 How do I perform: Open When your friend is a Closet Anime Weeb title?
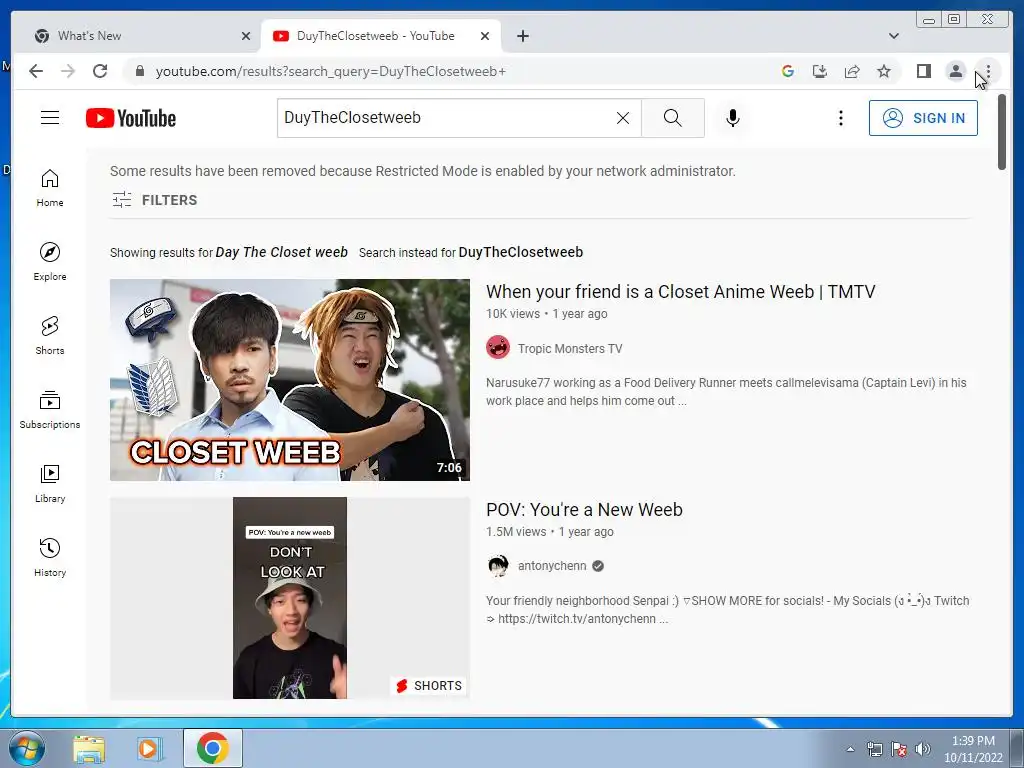pyautogui.click(x=680, y=291)
